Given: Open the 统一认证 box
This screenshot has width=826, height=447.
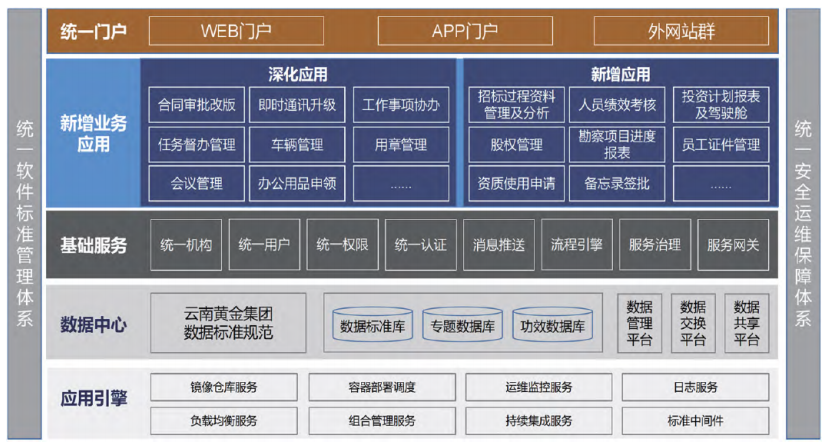Looking at the screenshot, I should tap(420, 245).
